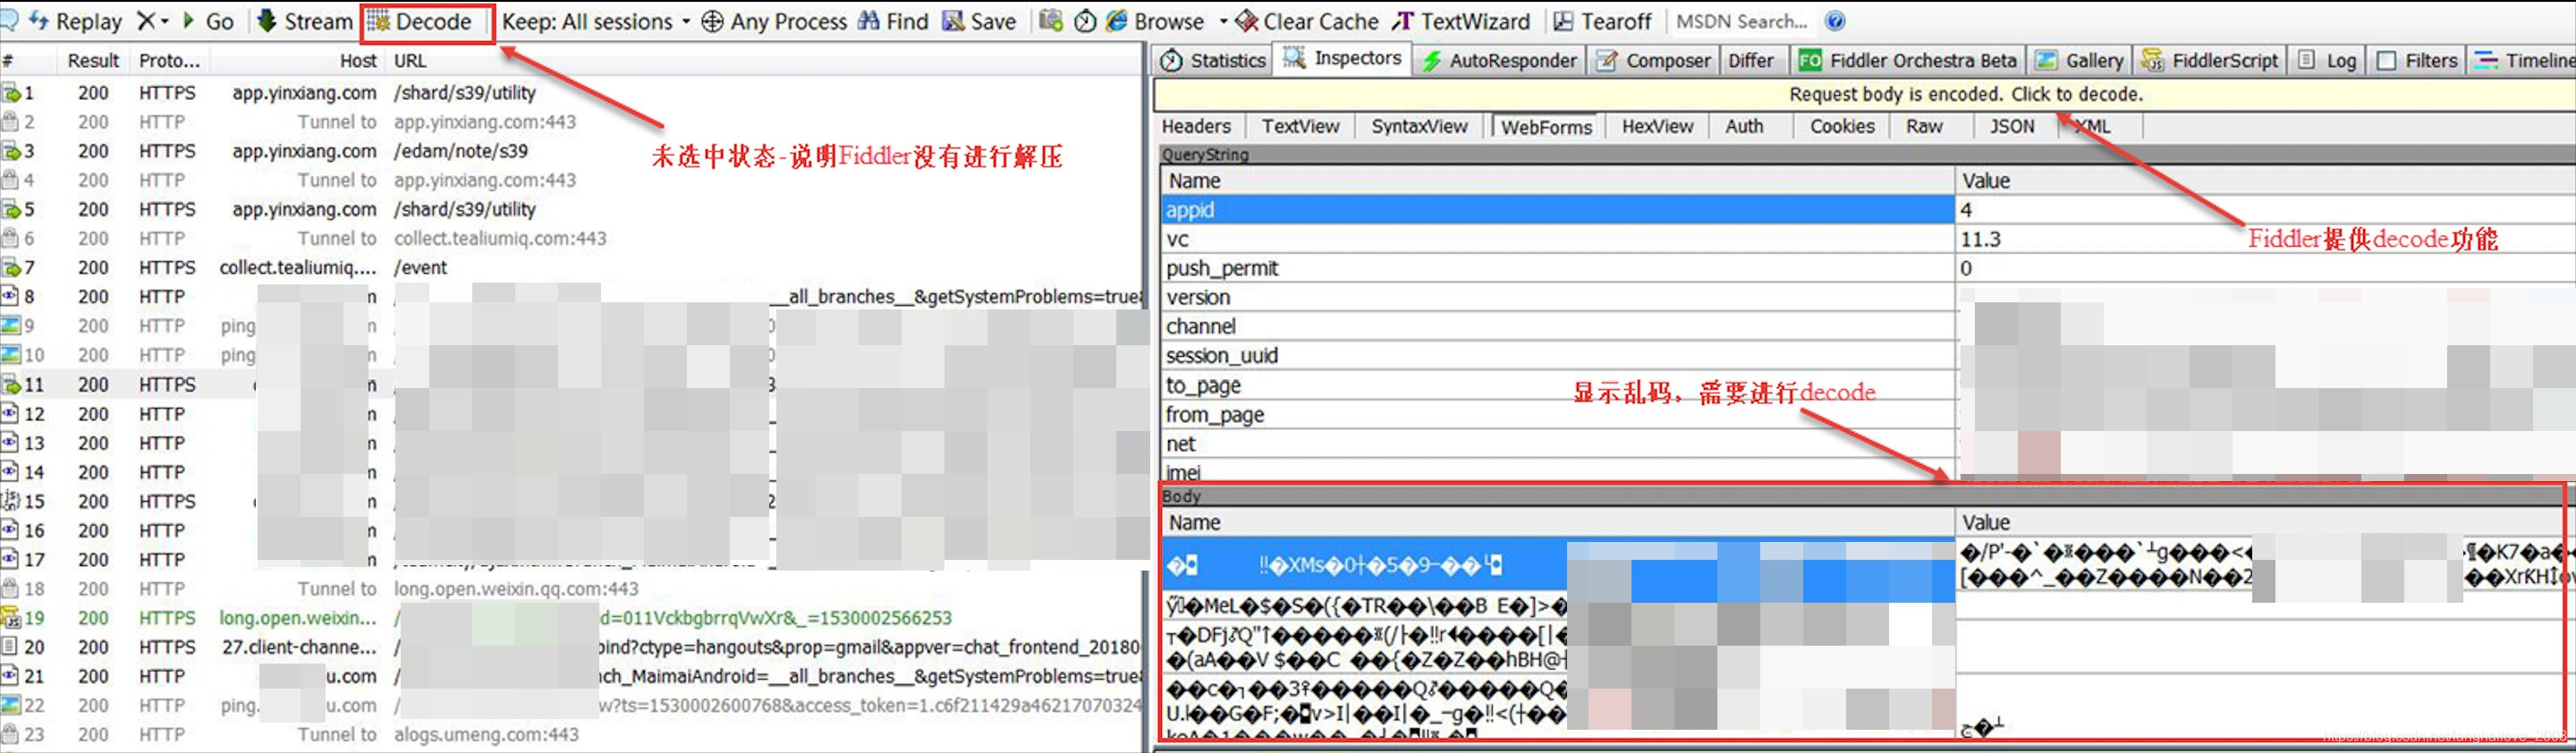Open the FiddlerScript tab
The width and height of the screenshot is (2576, 753).
[2210, 60]
